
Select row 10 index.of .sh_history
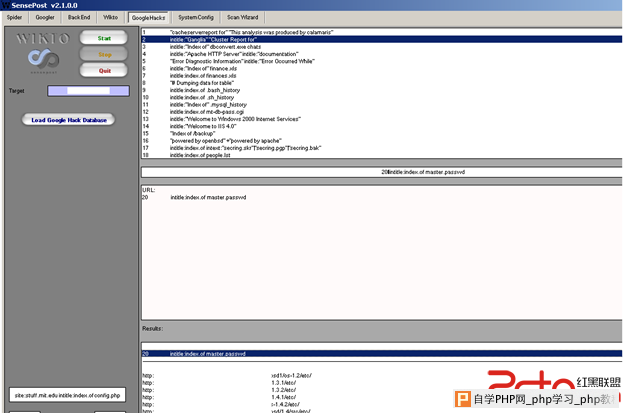(x=382, y=97)
